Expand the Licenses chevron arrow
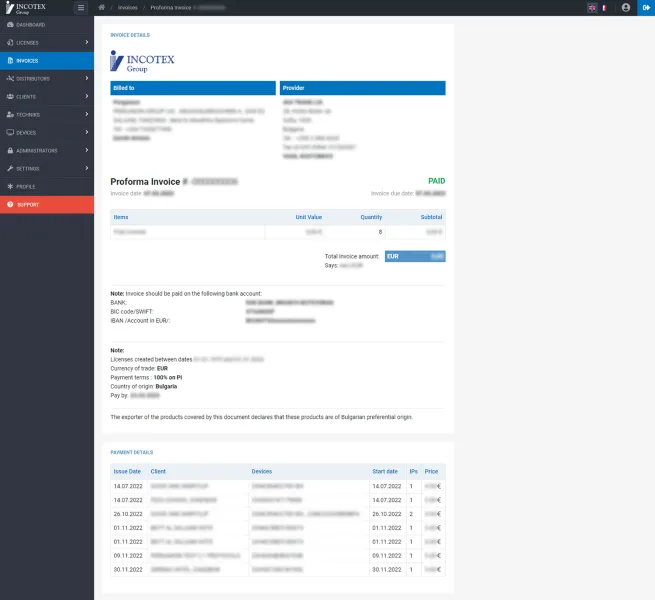 [86, 42]
